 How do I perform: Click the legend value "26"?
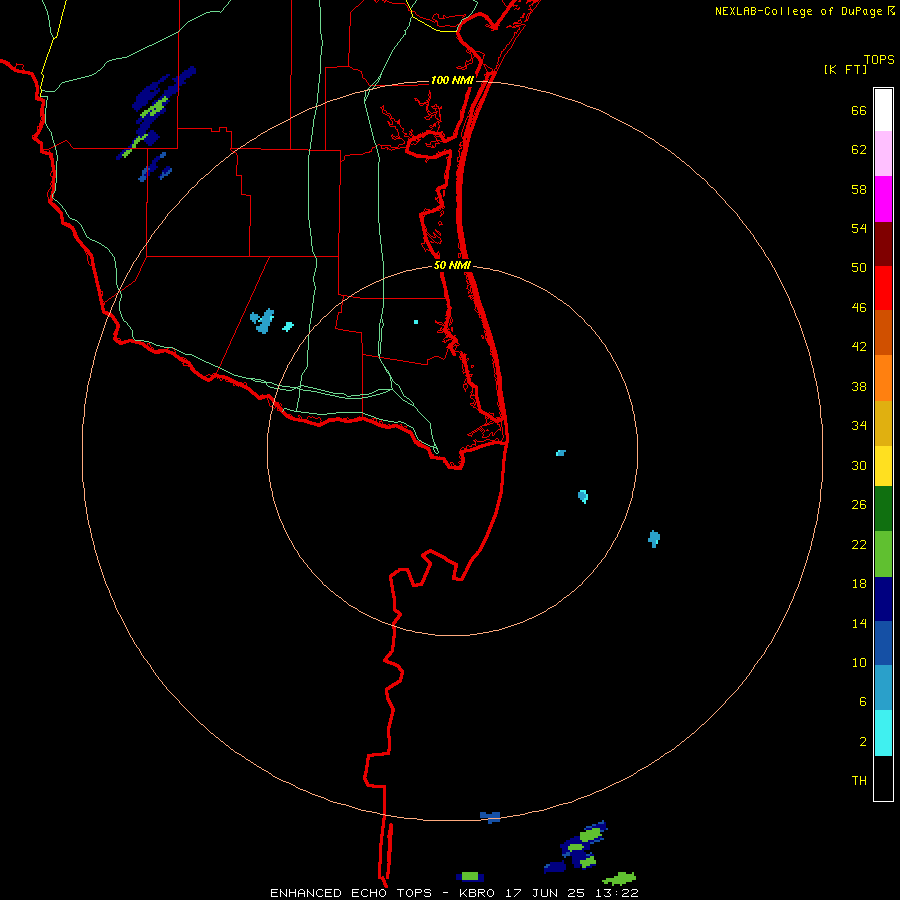pyautogui.click(x=859, y=505)
